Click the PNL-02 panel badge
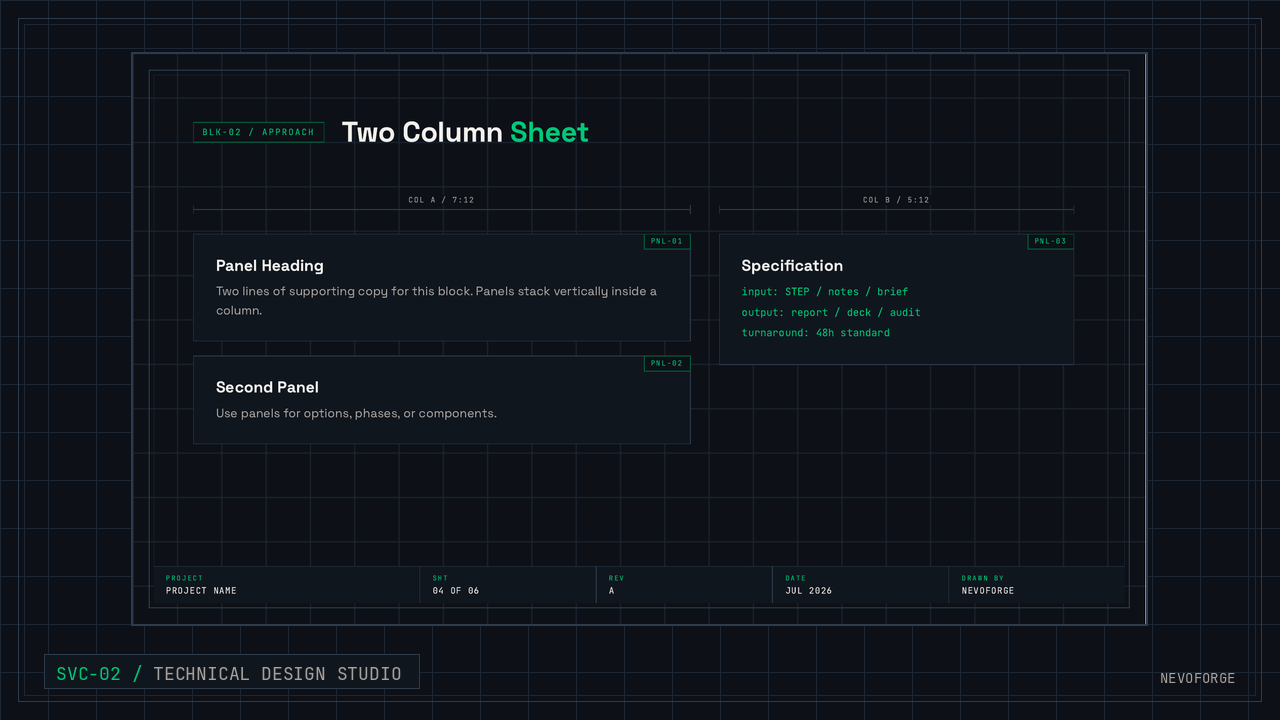This screenshot has width=1280, height=720. point(667,363)
